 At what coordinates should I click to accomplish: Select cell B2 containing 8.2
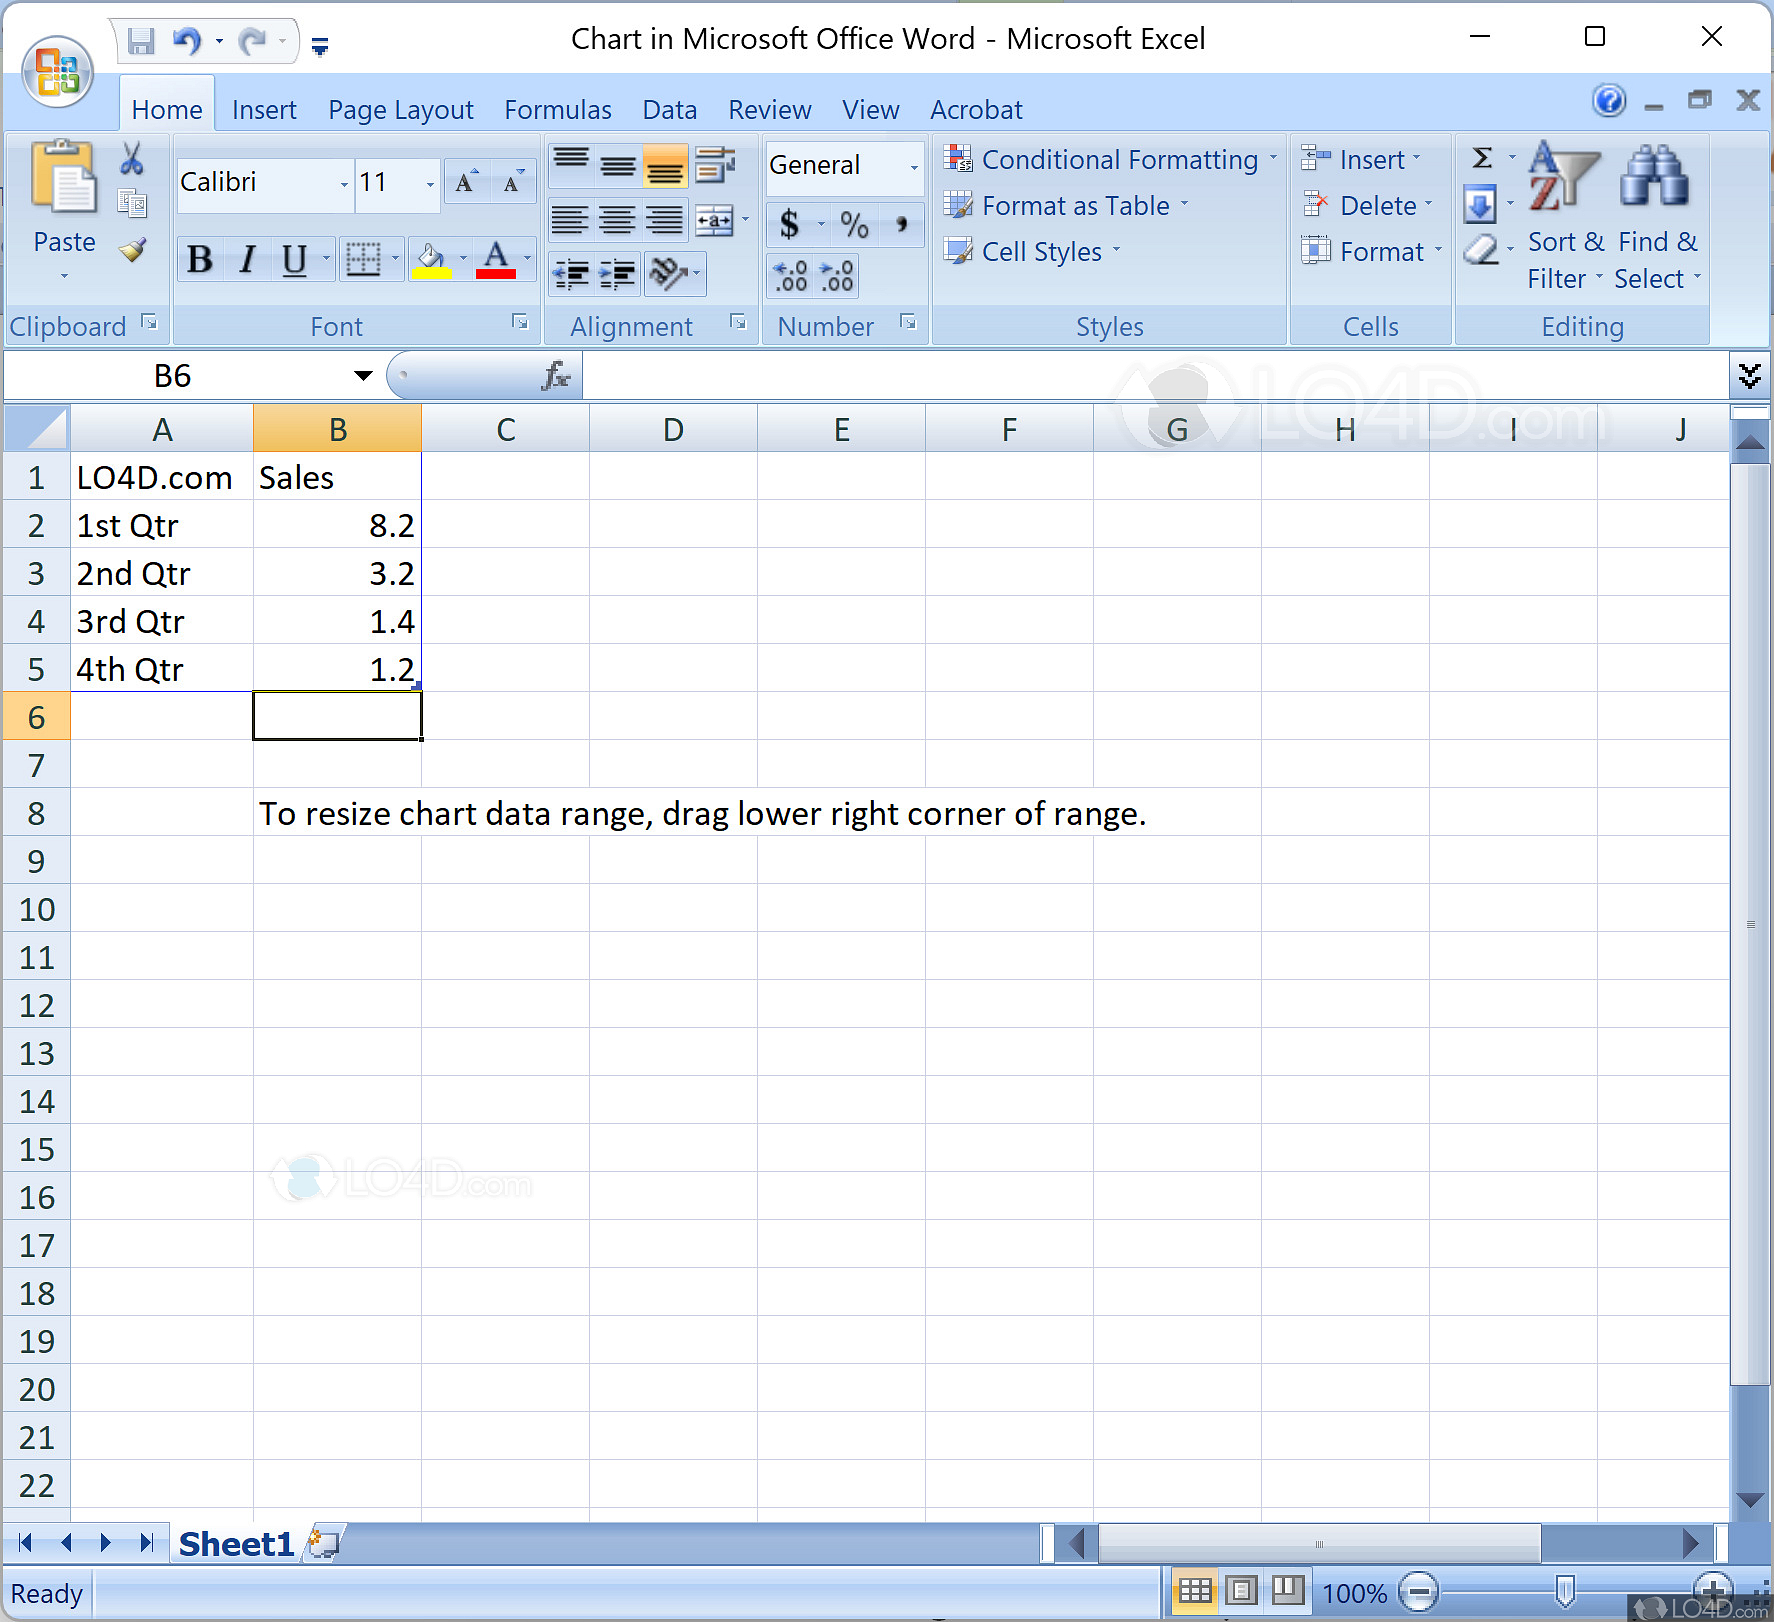(x=337, y=525)
